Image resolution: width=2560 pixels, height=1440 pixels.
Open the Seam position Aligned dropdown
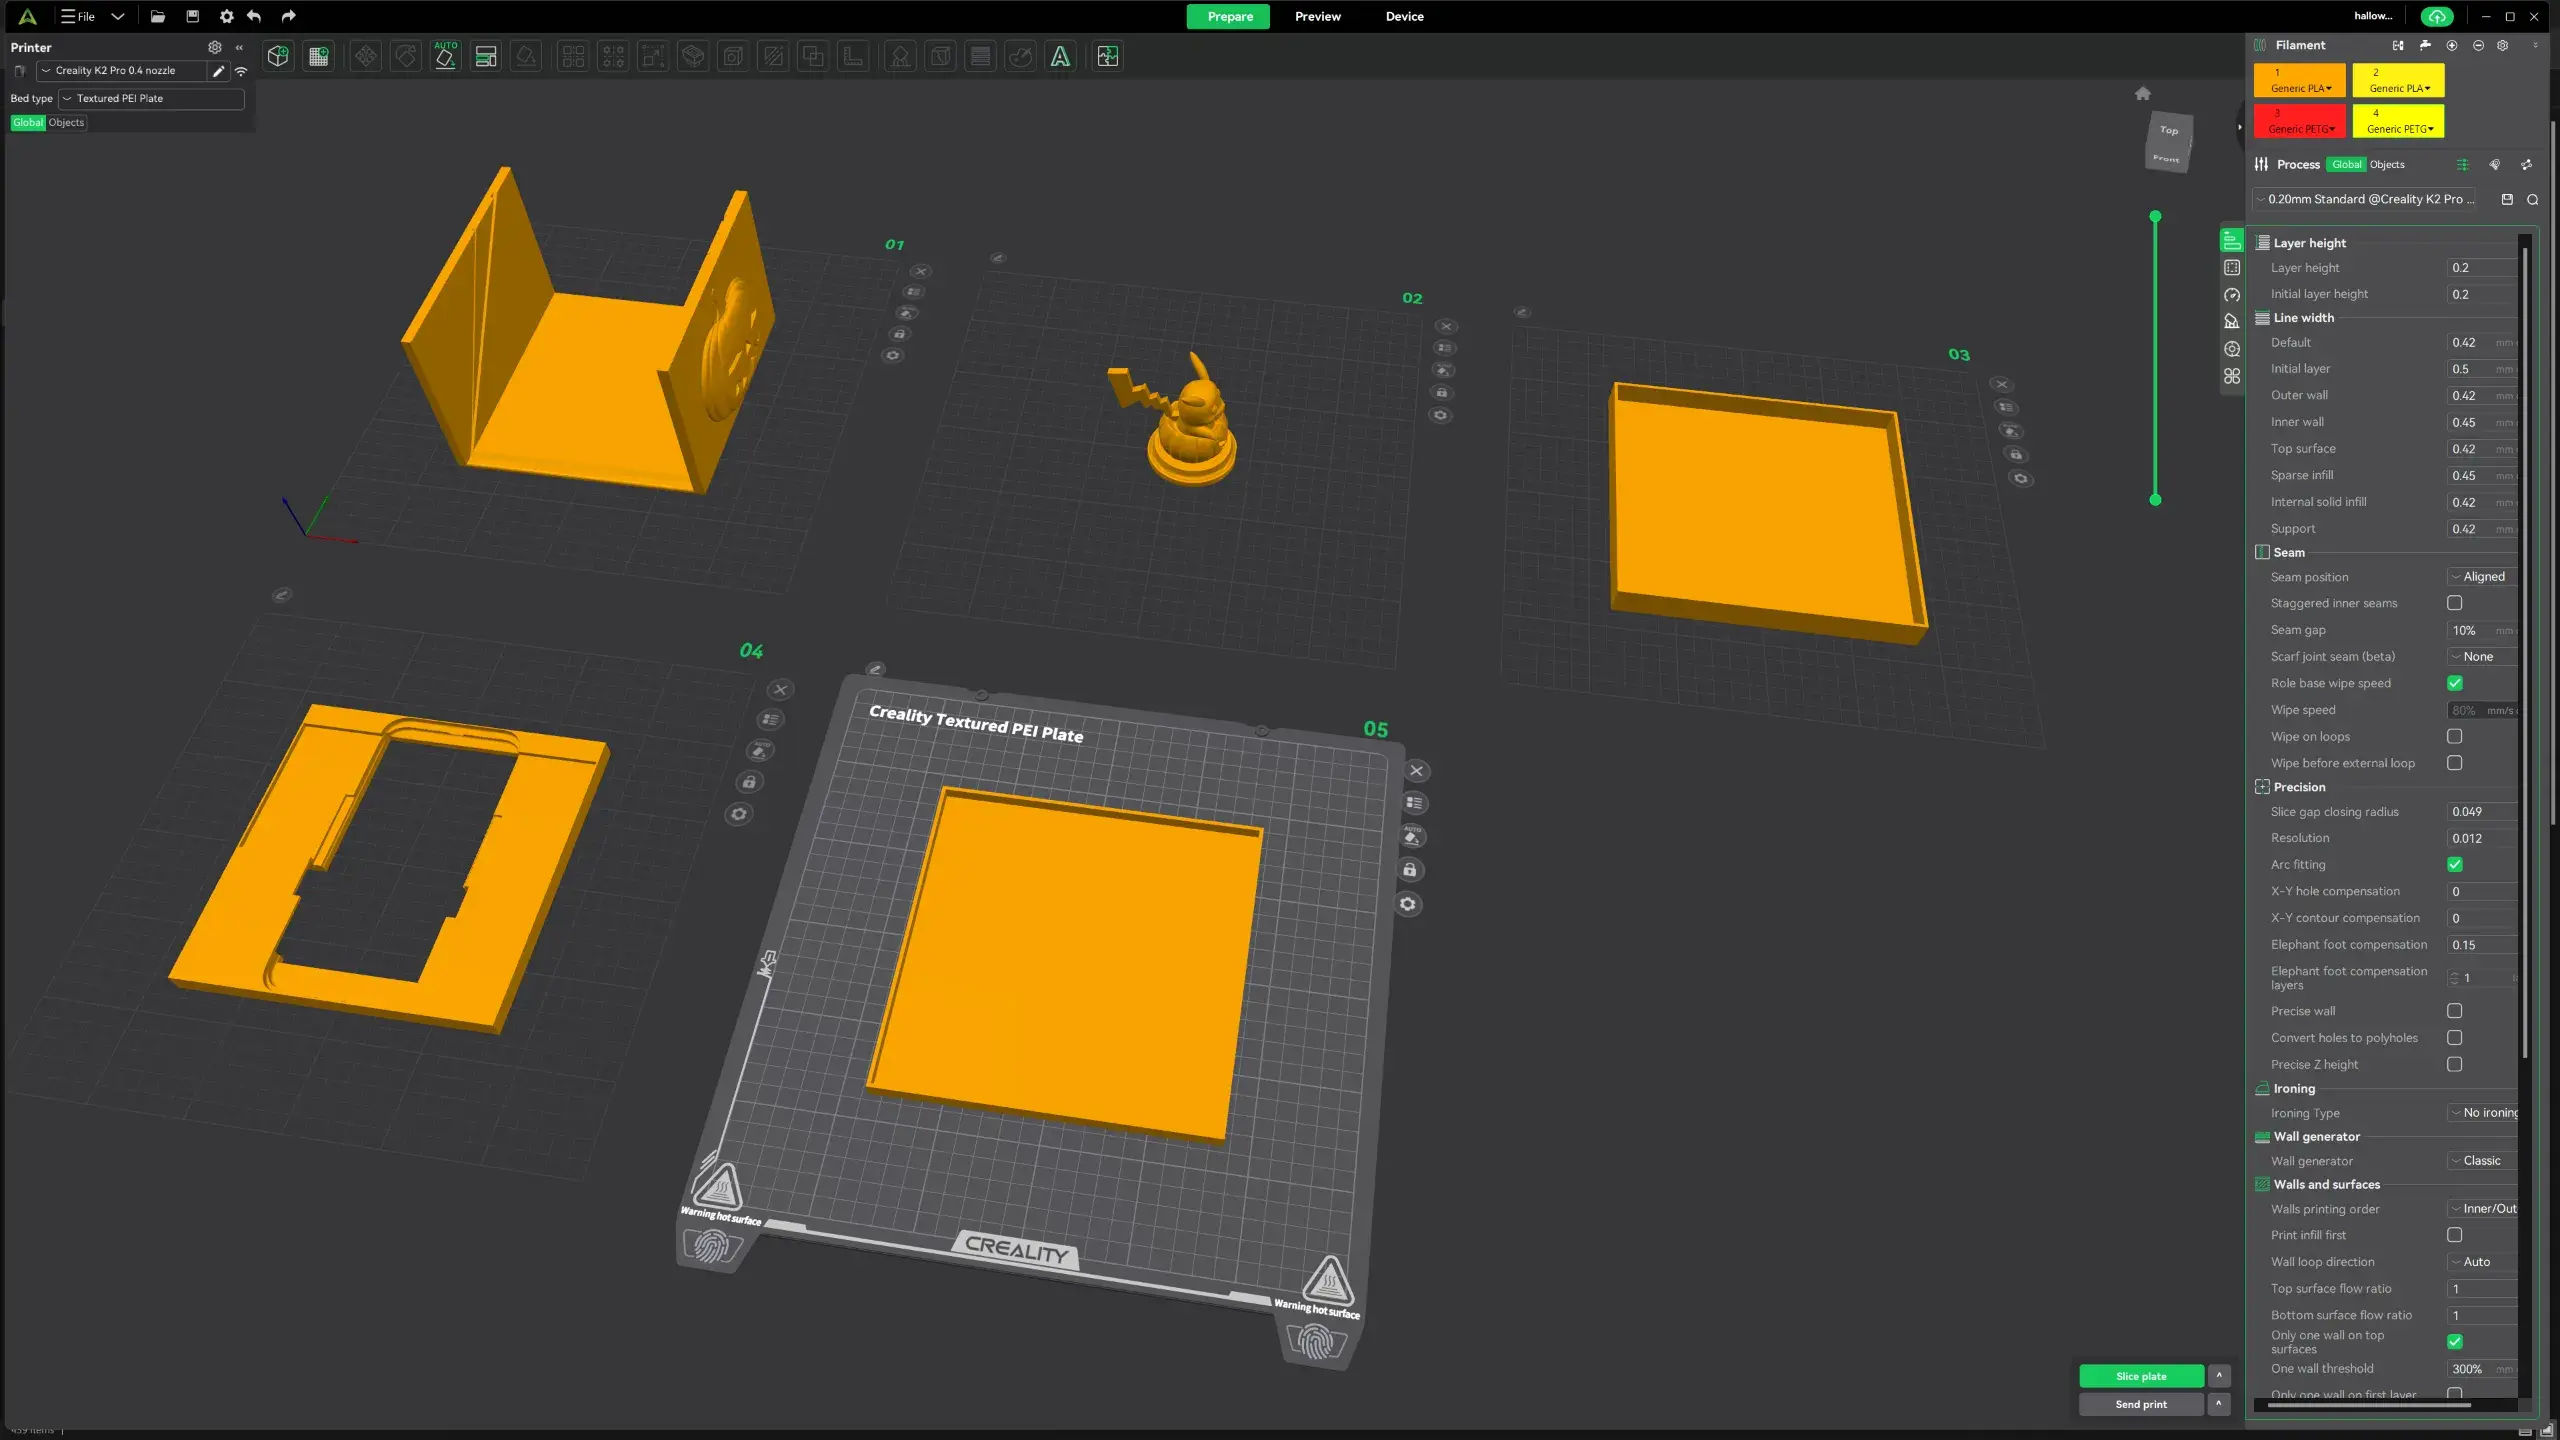click(x=2483, y=577)
